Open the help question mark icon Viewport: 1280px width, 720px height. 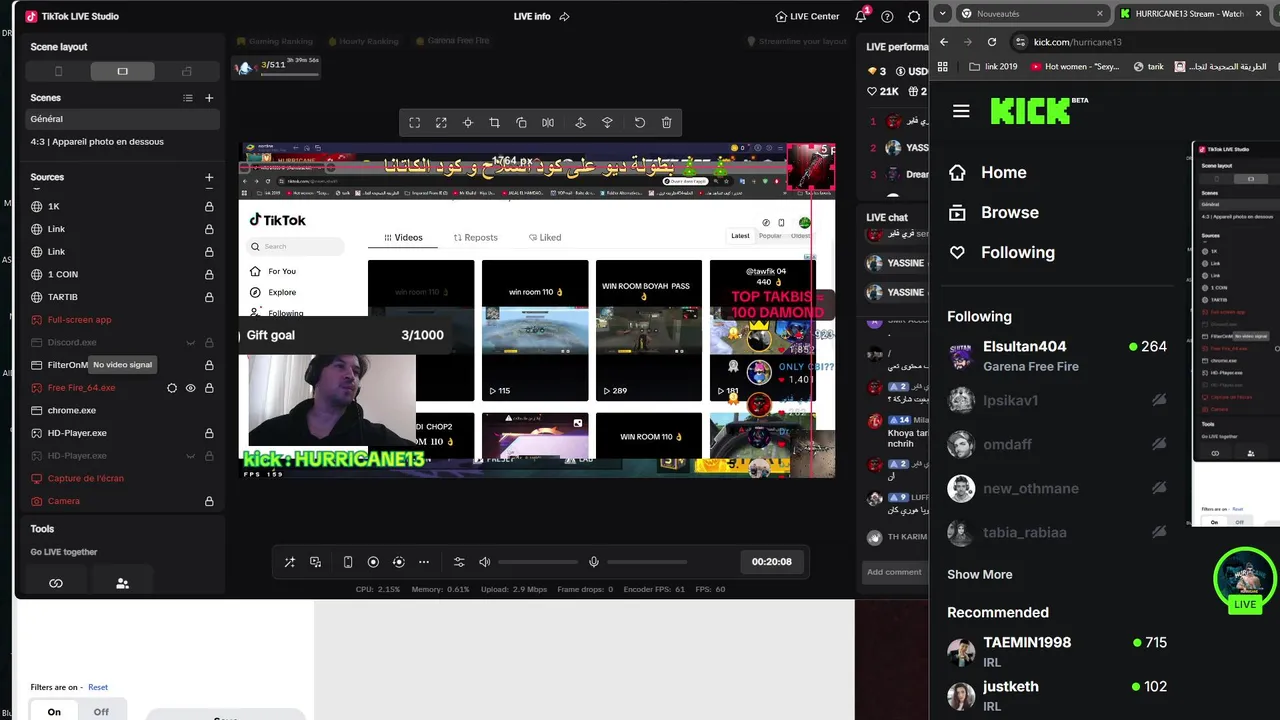887,17
